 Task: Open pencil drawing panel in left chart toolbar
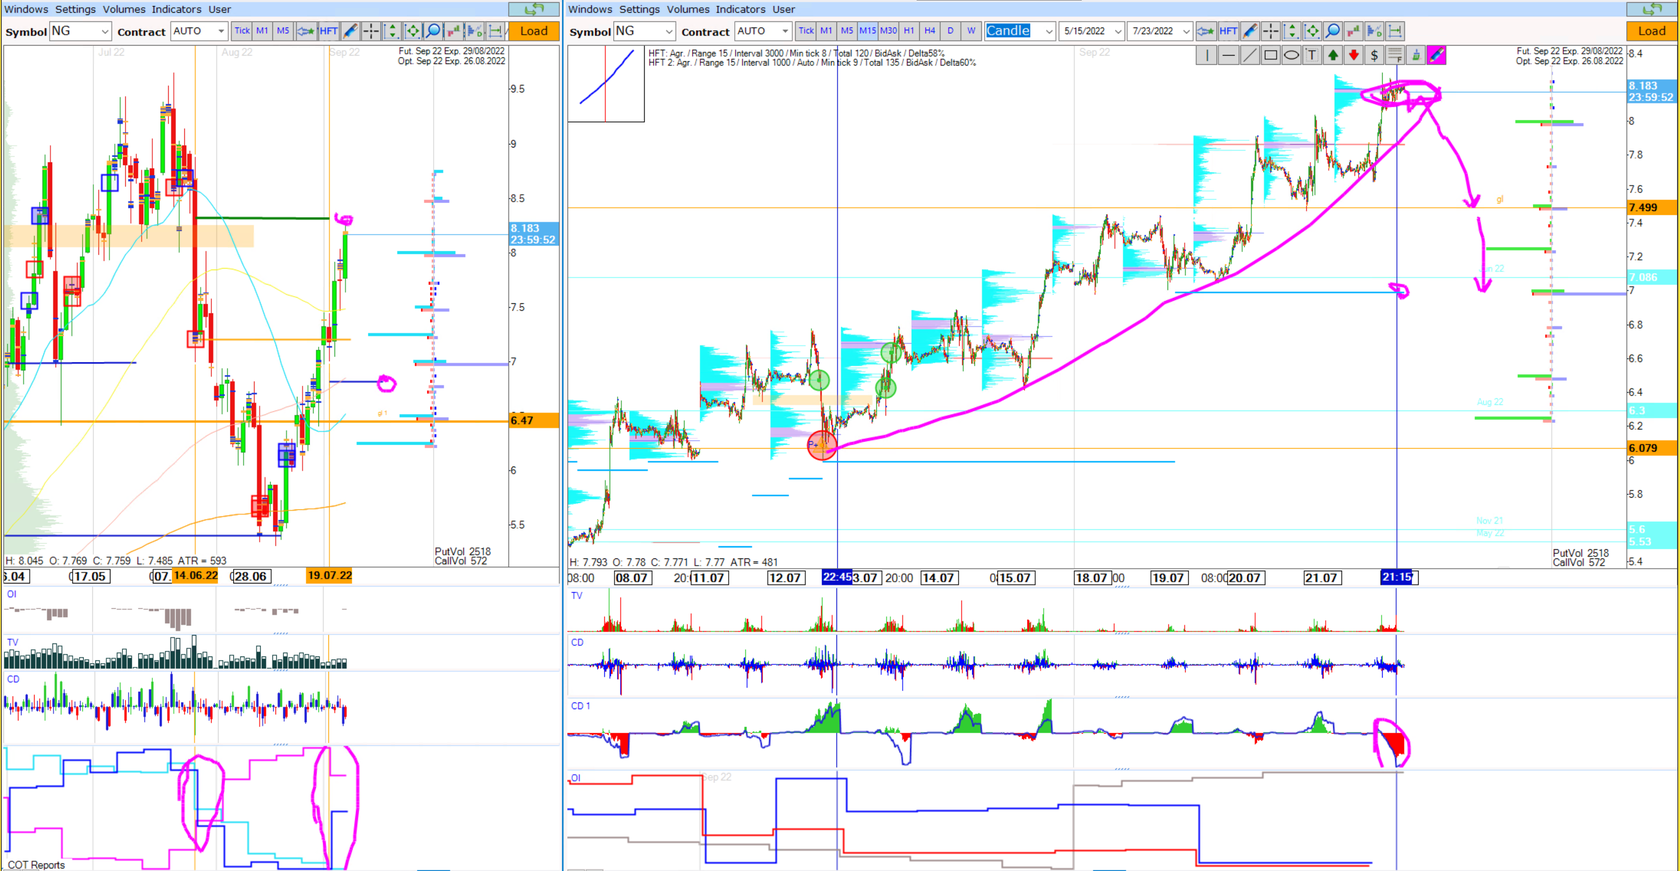pos(350,31)
